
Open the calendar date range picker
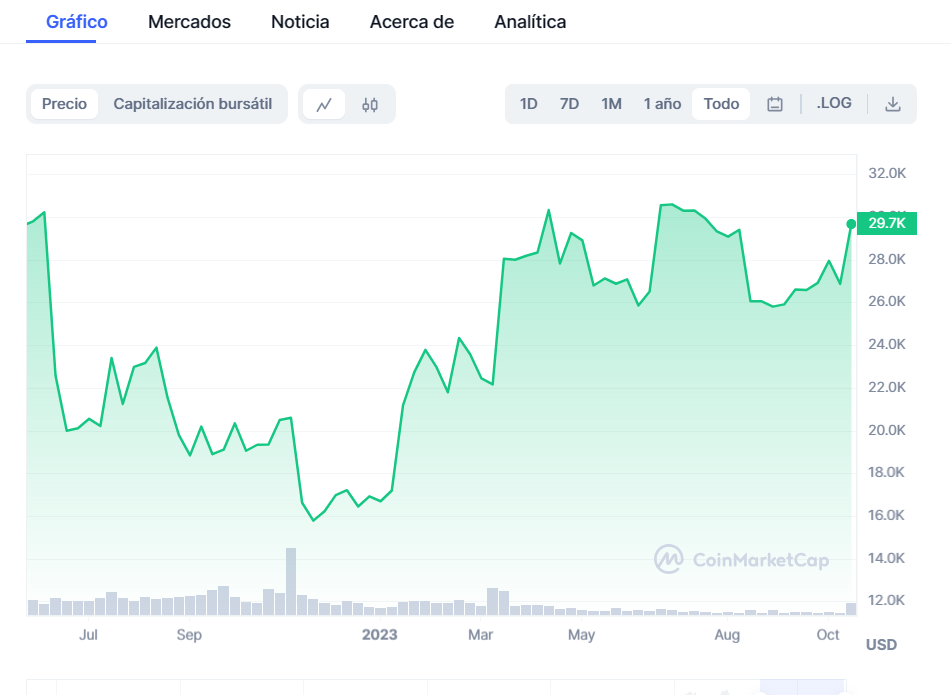[775, 104]
